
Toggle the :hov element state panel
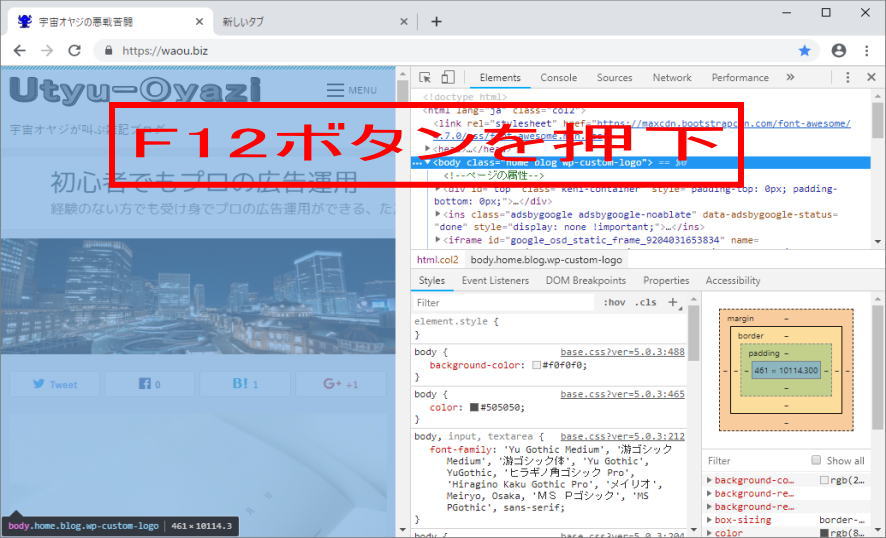[614, 303]
